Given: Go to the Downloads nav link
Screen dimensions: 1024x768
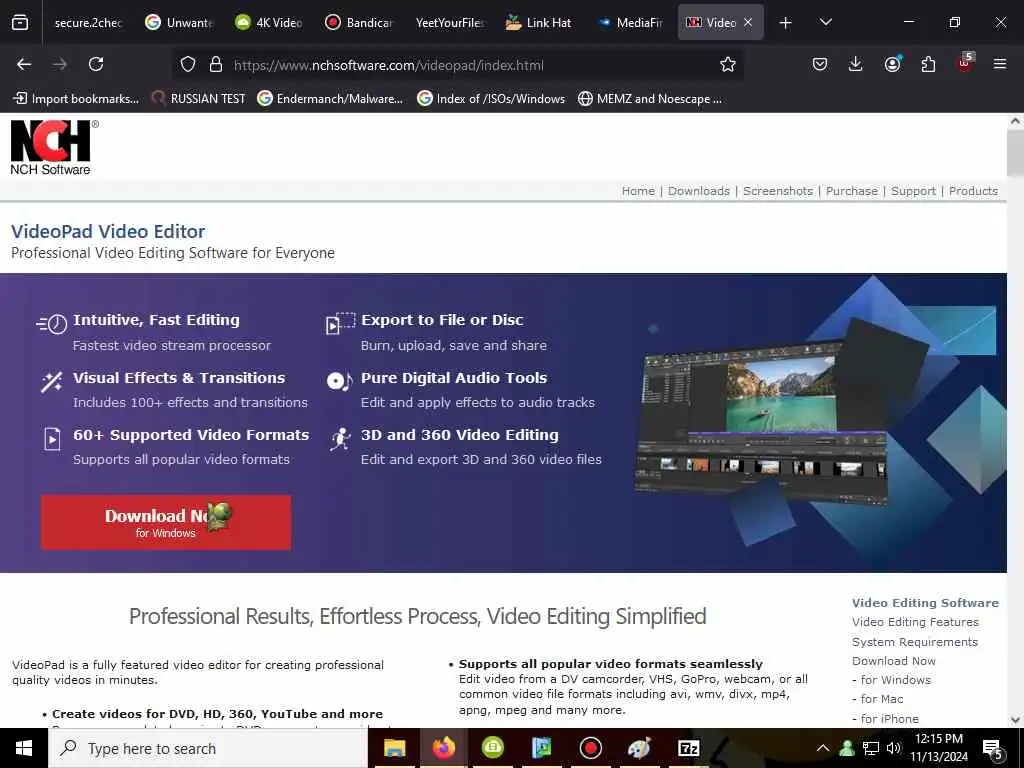Looking at the screenshot, I should (699, 191).
